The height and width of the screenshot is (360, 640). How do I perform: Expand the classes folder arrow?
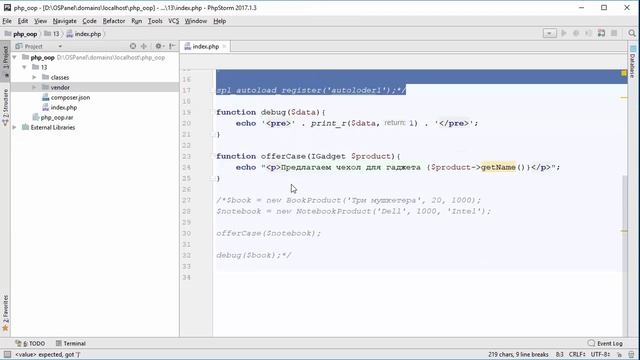(34, 77)
